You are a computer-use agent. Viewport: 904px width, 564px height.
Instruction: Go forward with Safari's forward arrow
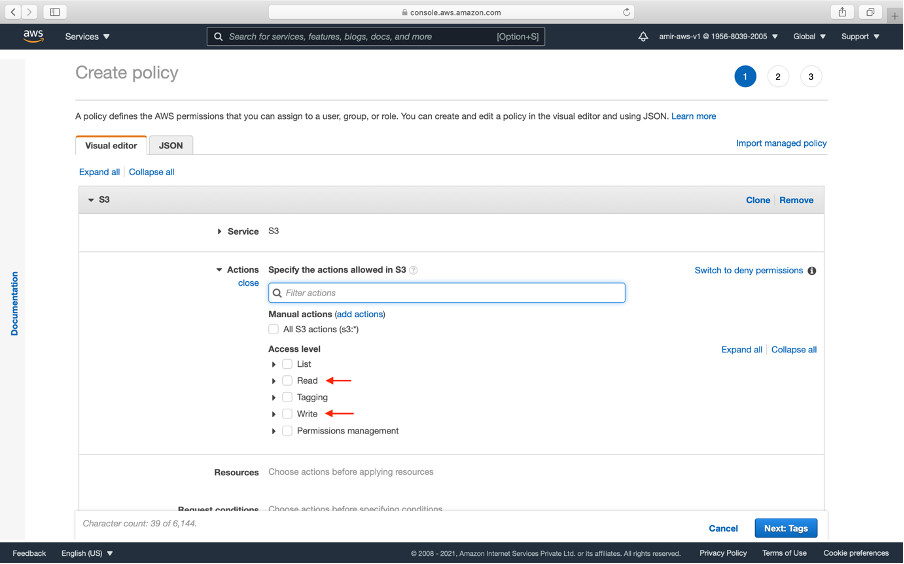coord(29,12)
